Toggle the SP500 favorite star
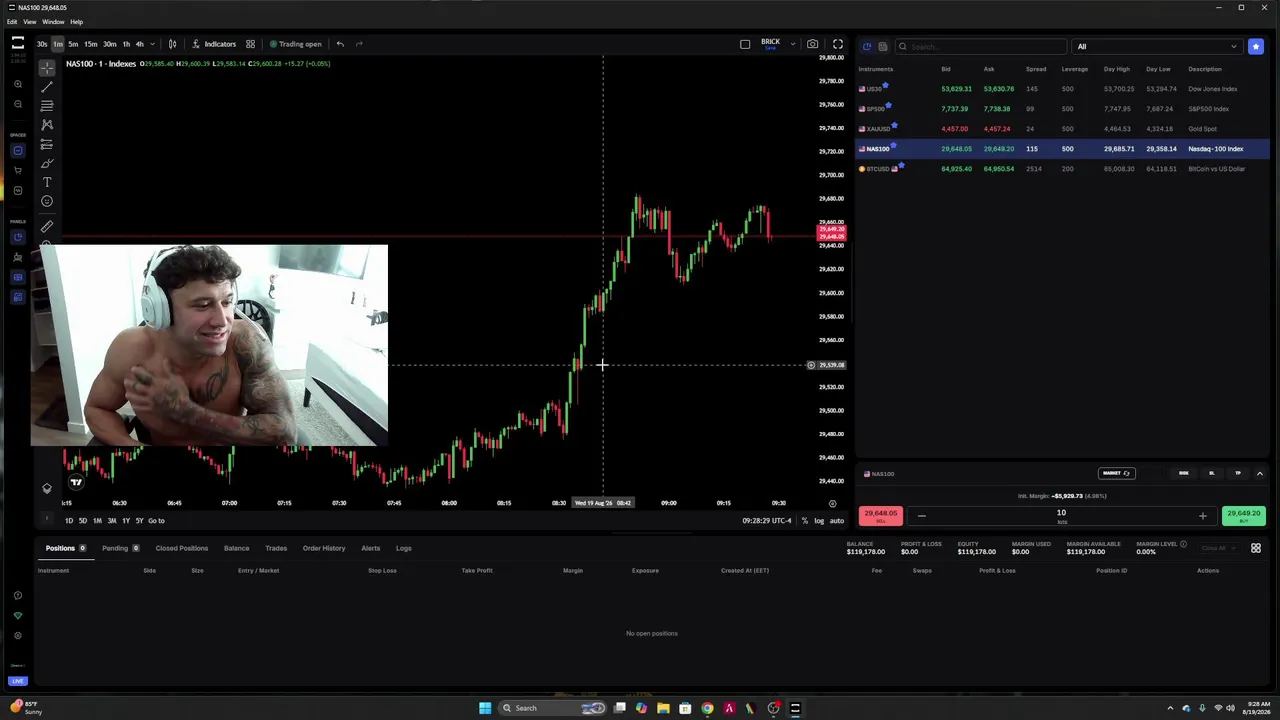The width and height of the screenshot is (1280, 720). point(889,106)
